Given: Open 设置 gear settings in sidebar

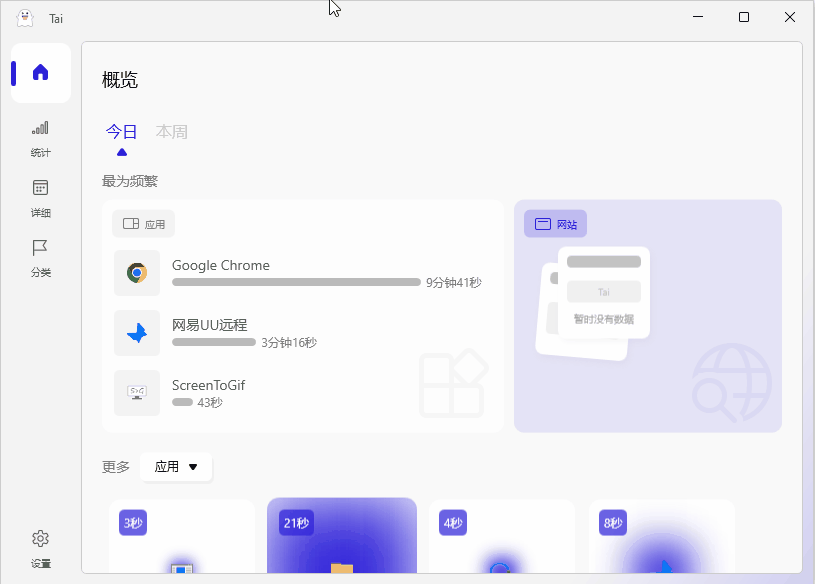Looking at the screenshot, I should coord(41,549).
